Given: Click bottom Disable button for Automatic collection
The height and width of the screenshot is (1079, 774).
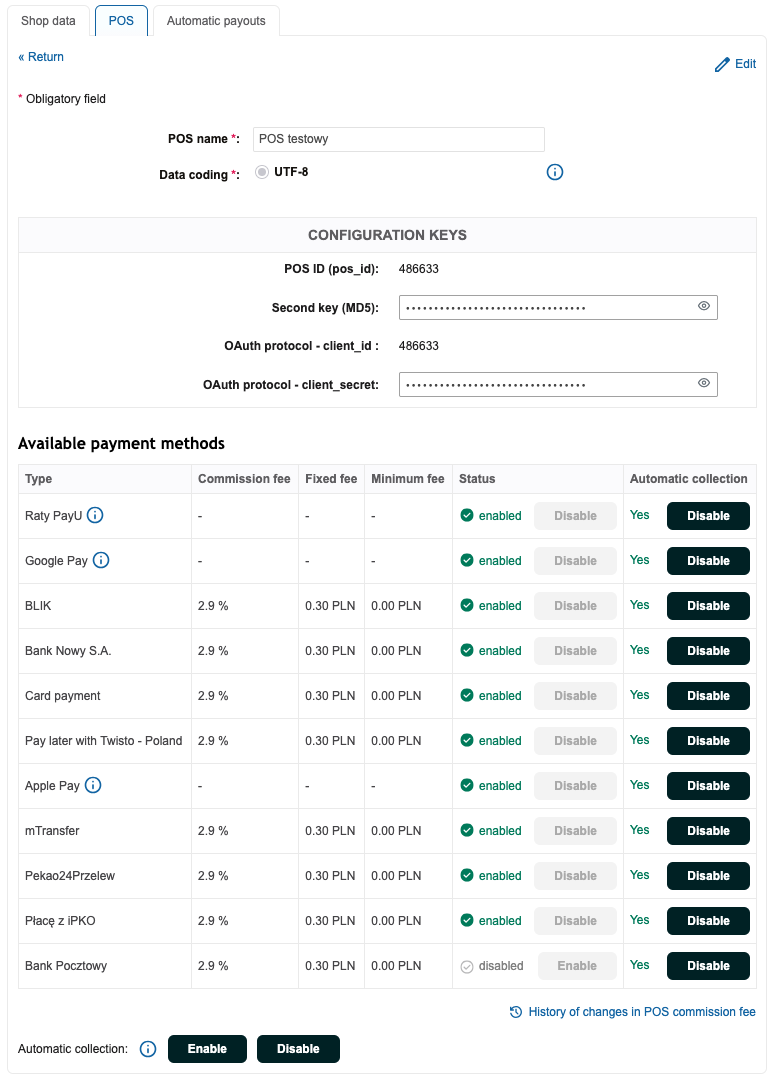Looking at the screenshot, I should (298, 1049).
